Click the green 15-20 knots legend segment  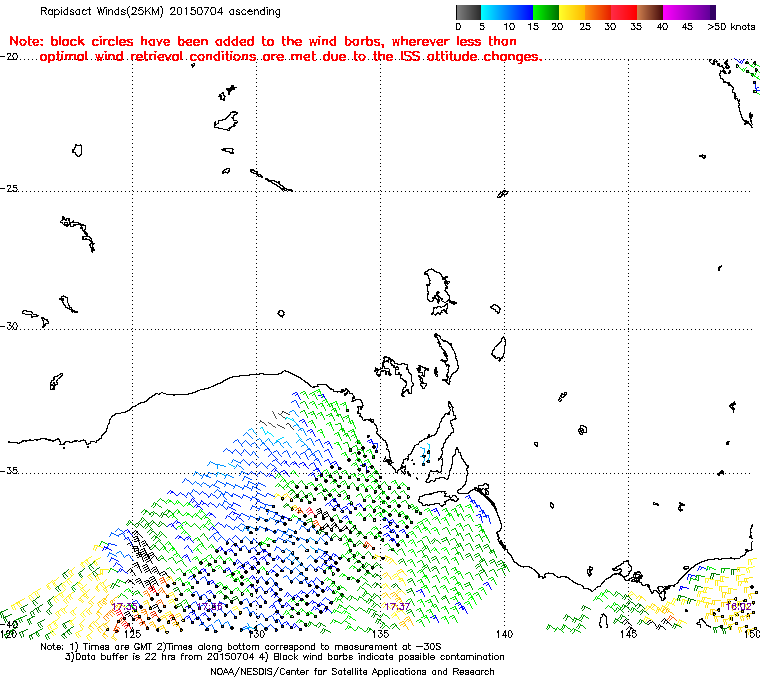546,12
